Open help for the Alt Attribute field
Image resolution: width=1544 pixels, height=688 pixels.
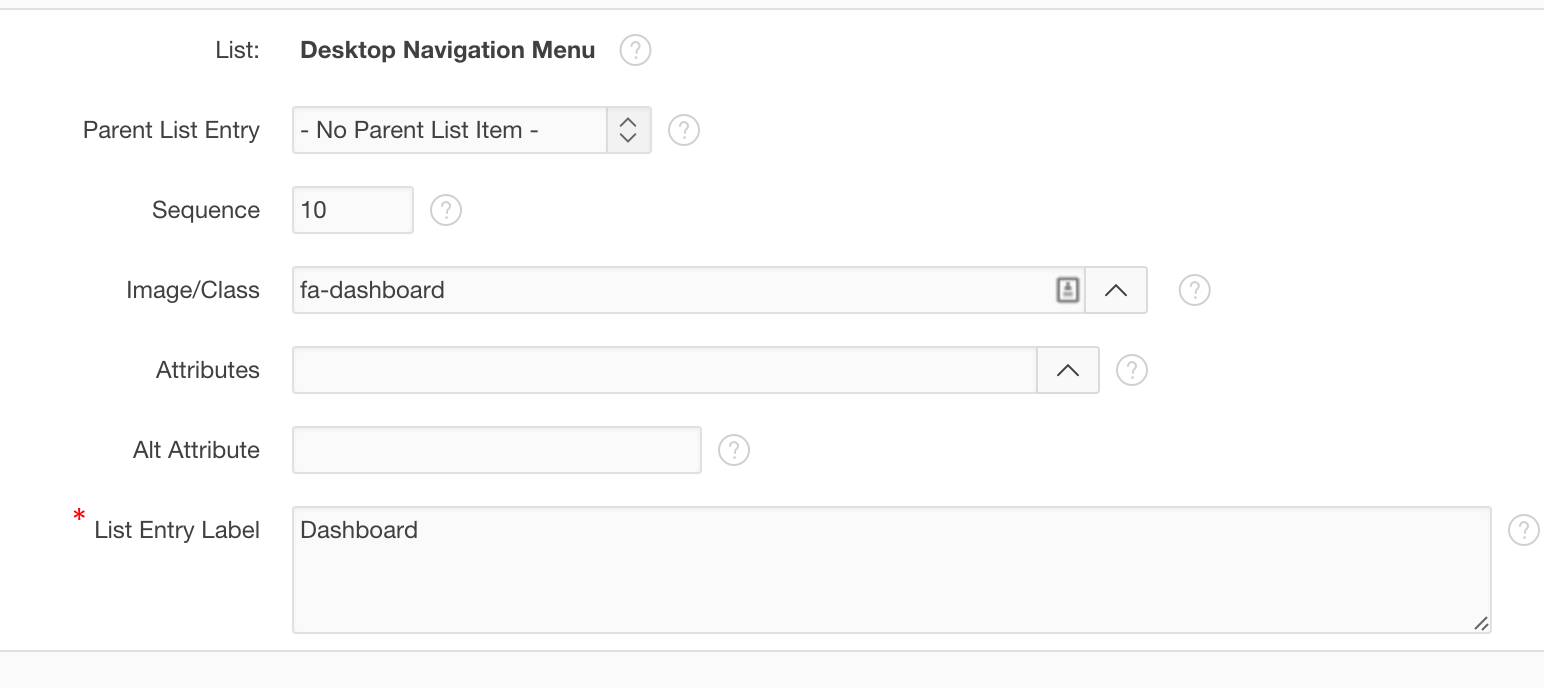(734, 450)
